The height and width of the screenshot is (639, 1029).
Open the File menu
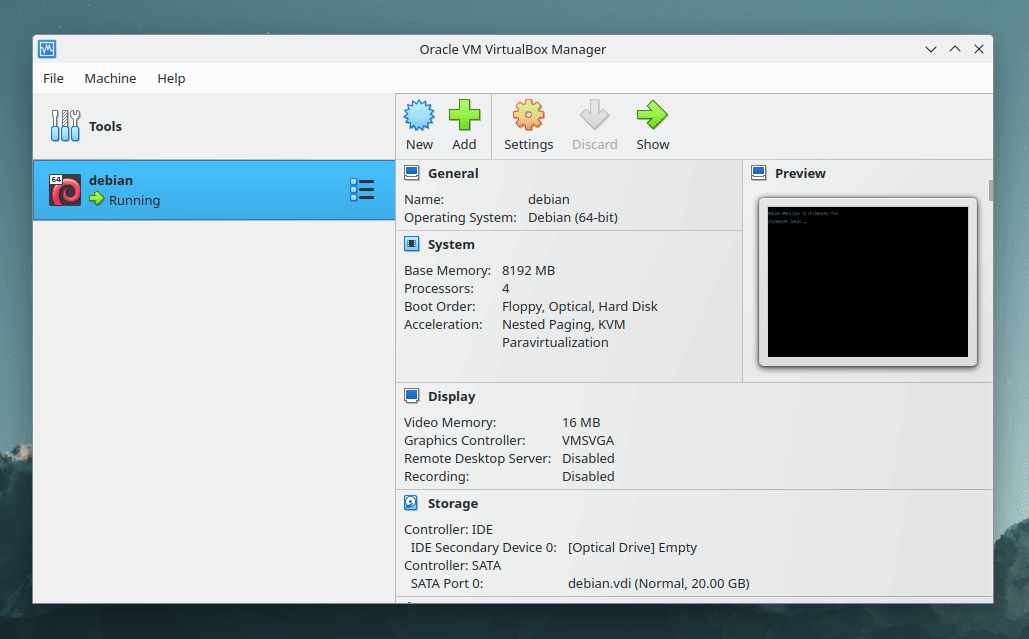[x=53, y=78]
